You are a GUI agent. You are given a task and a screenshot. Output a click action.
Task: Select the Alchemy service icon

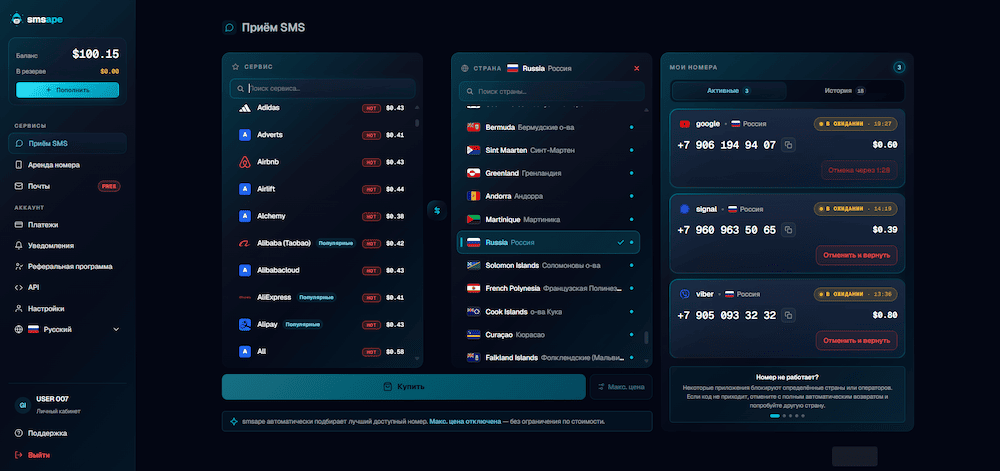[x=244, y=216]
